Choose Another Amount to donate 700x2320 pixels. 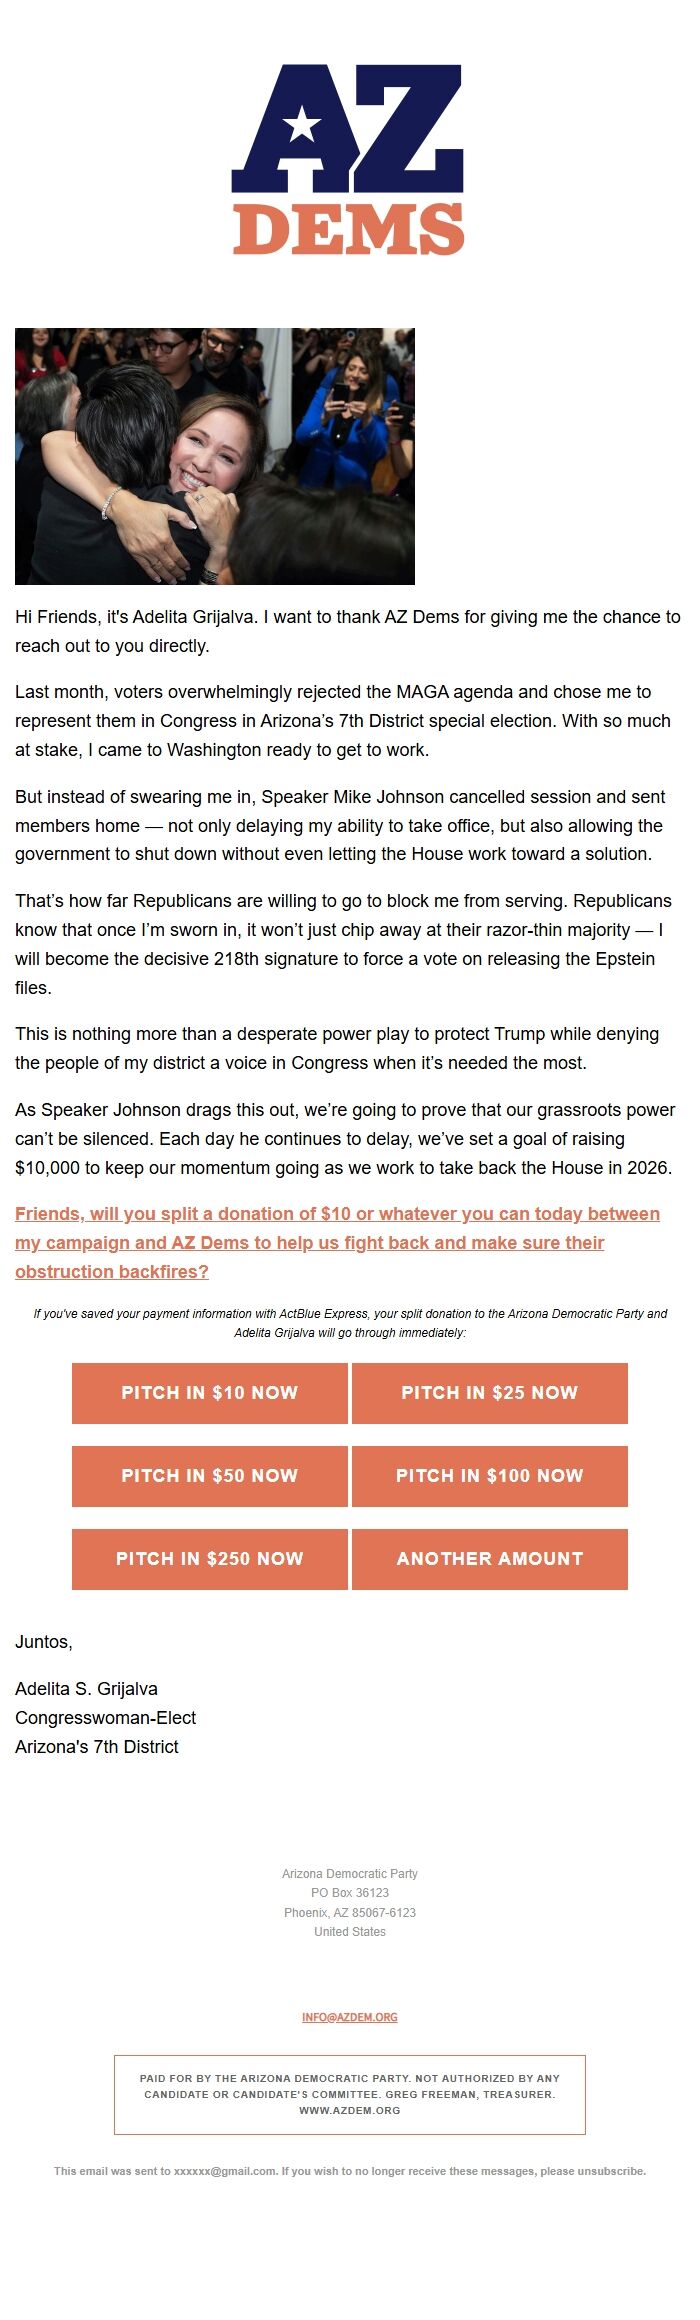(x=489, y=1559)
